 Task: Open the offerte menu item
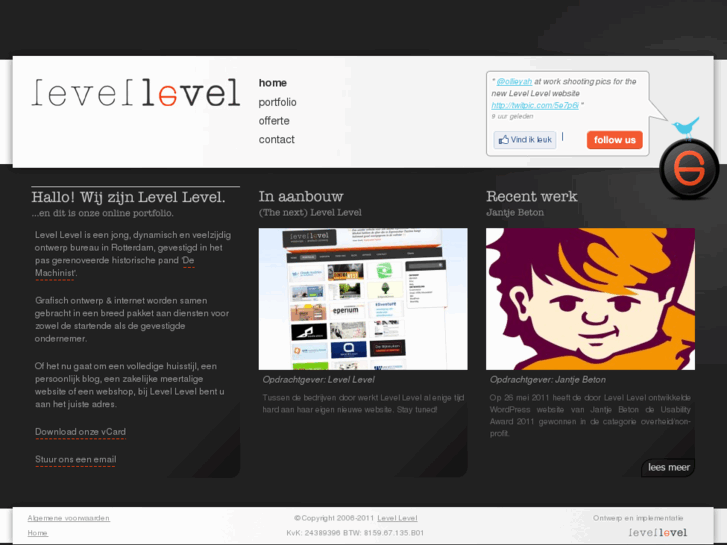[x=274, y=121]
